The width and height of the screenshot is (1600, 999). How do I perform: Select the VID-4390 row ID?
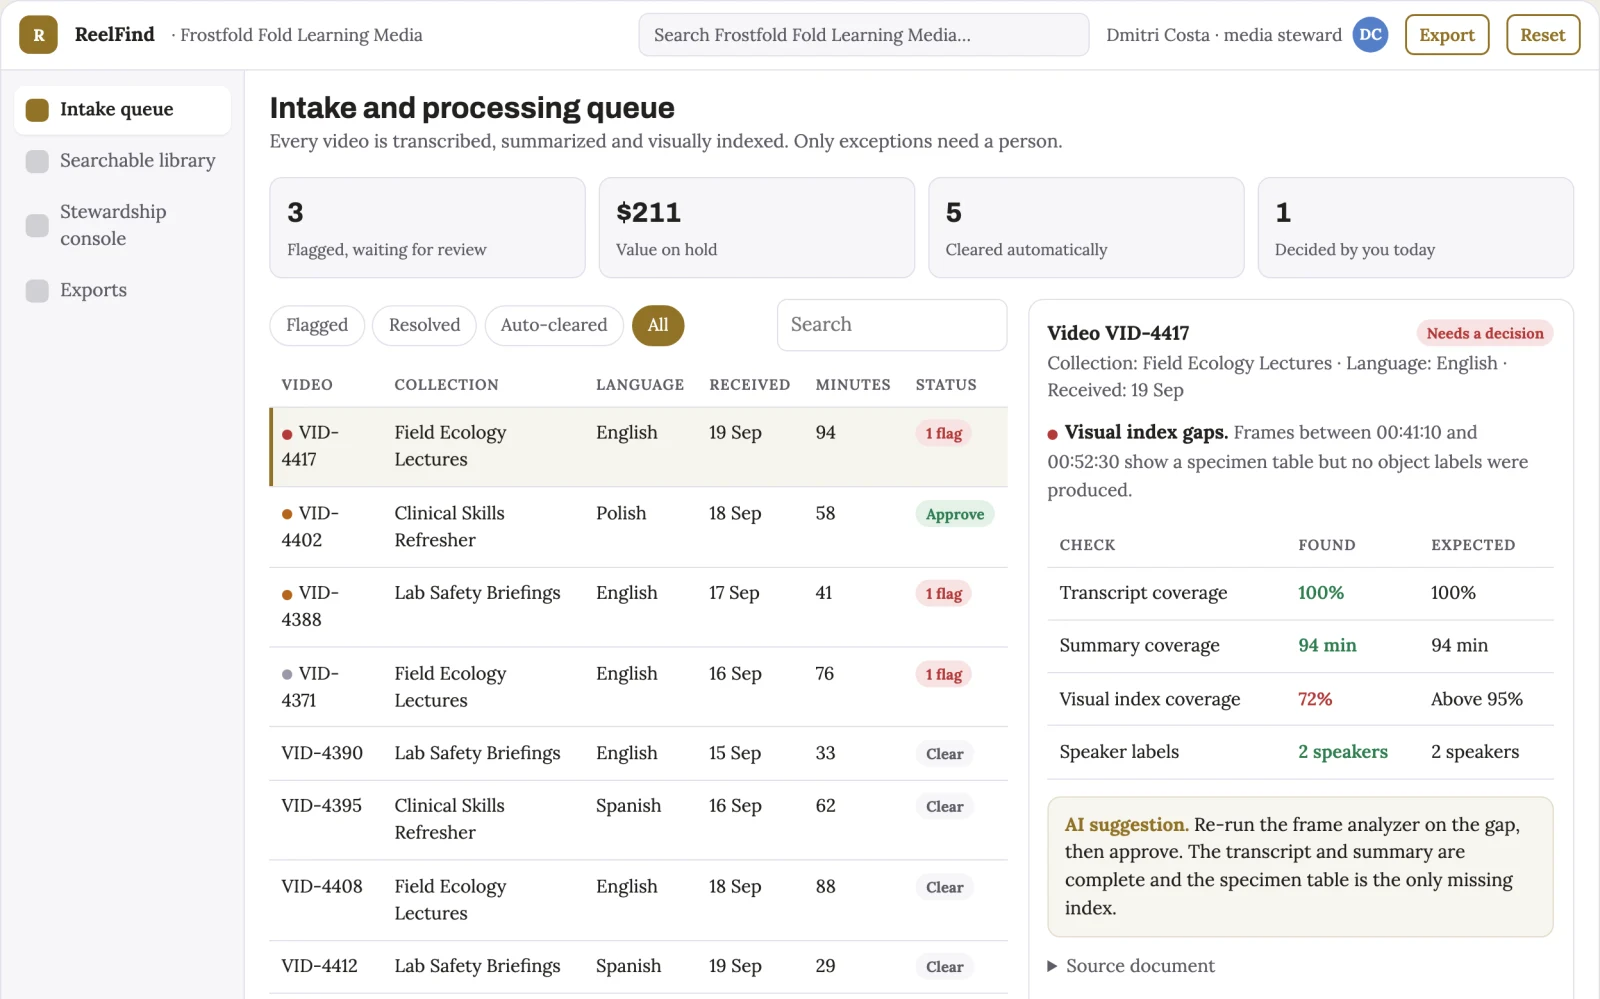pyautogui.click(x=322, y=753)
